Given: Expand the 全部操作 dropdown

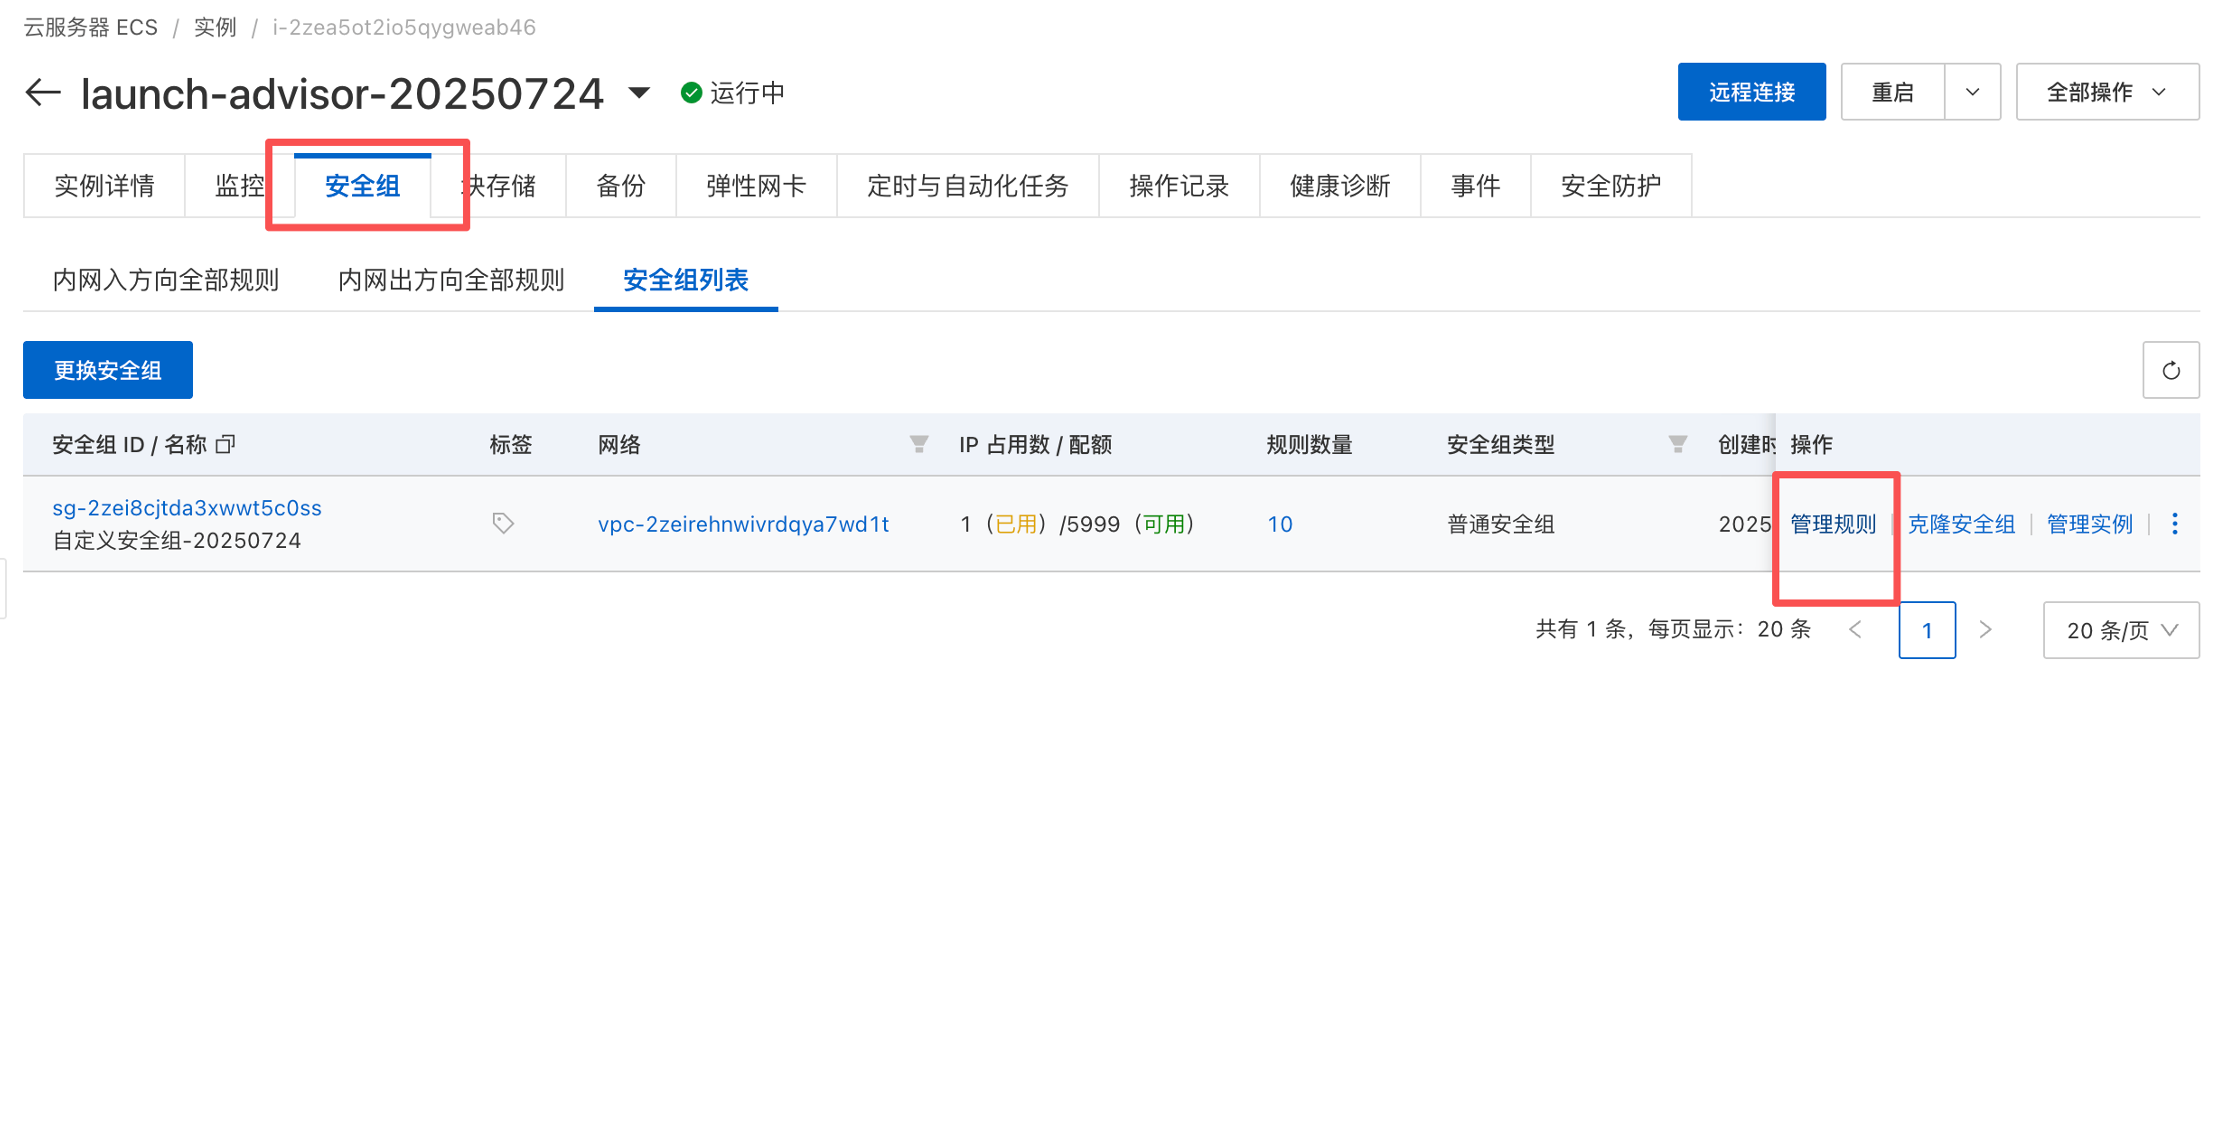Looking at the screenshot, I should pos(2107,91).
